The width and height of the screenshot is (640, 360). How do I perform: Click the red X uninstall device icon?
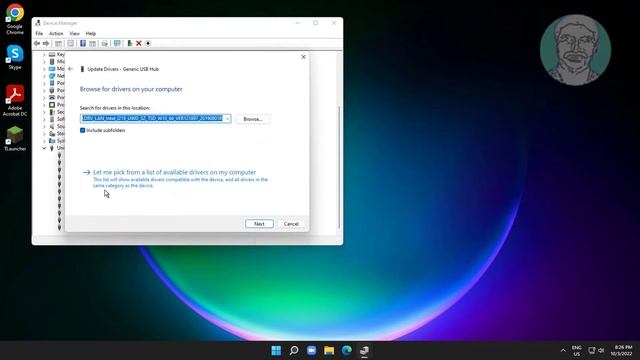139,43
